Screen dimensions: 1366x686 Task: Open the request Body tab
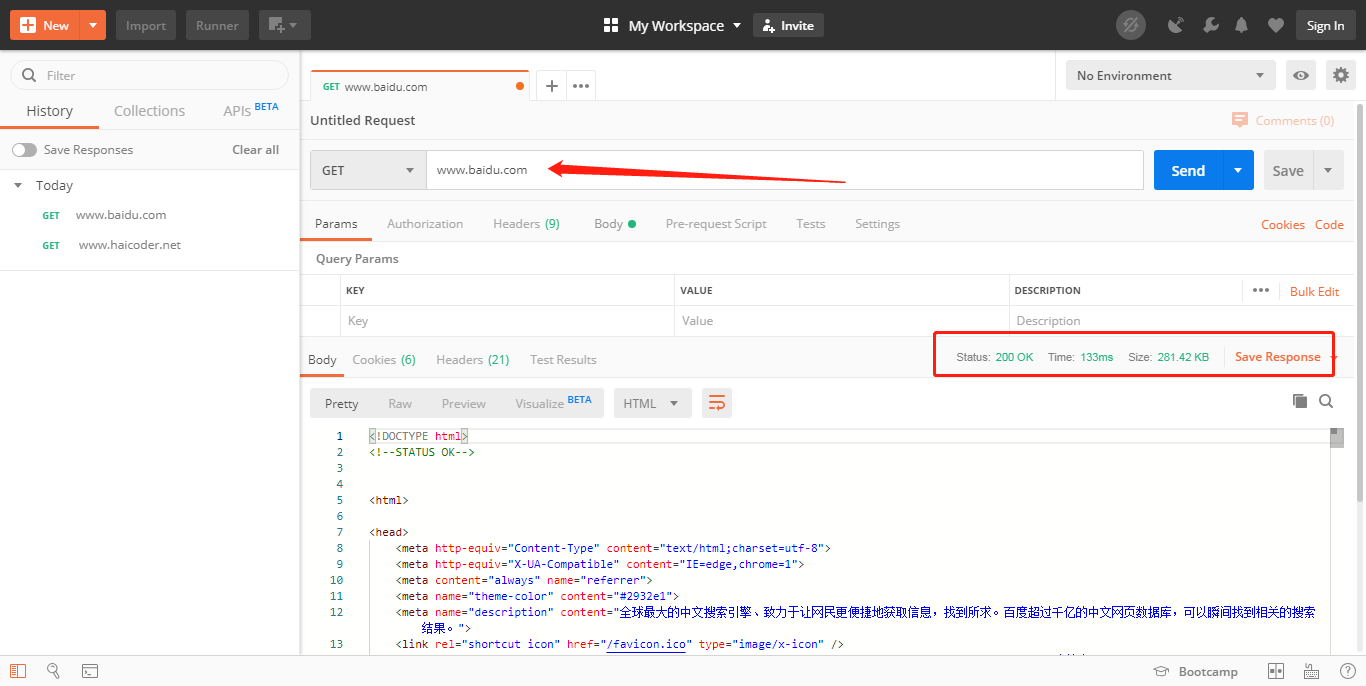click(x=614, y=224)
